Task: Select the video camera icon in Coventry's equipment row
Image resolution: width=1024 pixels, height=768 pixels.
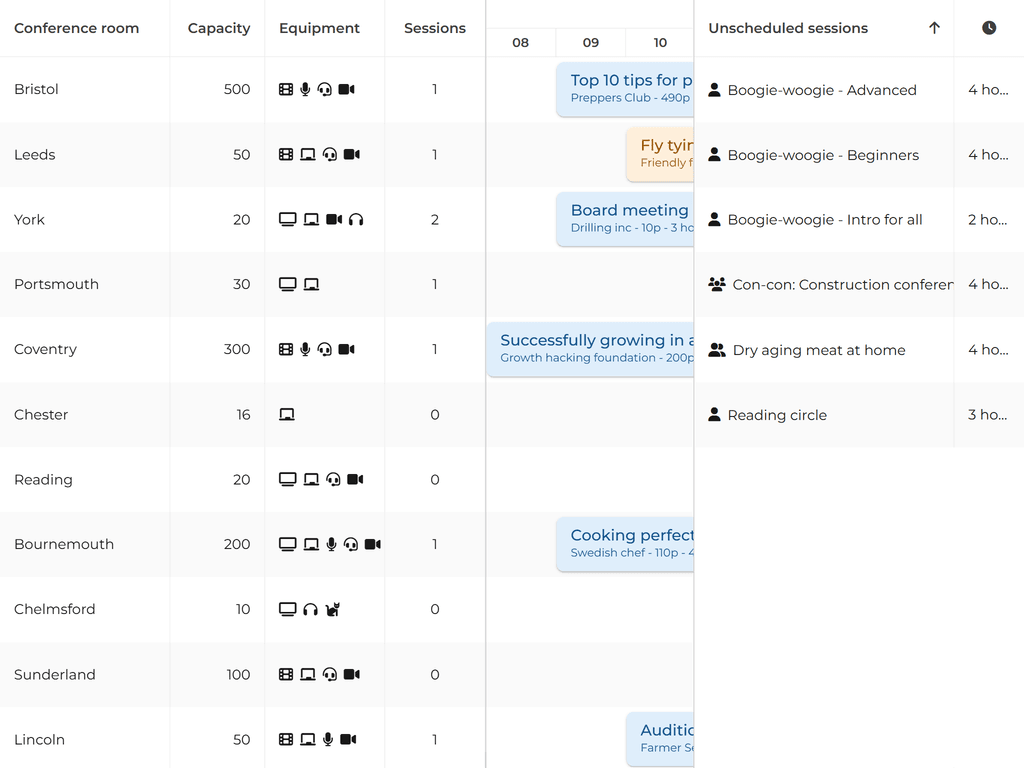Action: (347, 349)
